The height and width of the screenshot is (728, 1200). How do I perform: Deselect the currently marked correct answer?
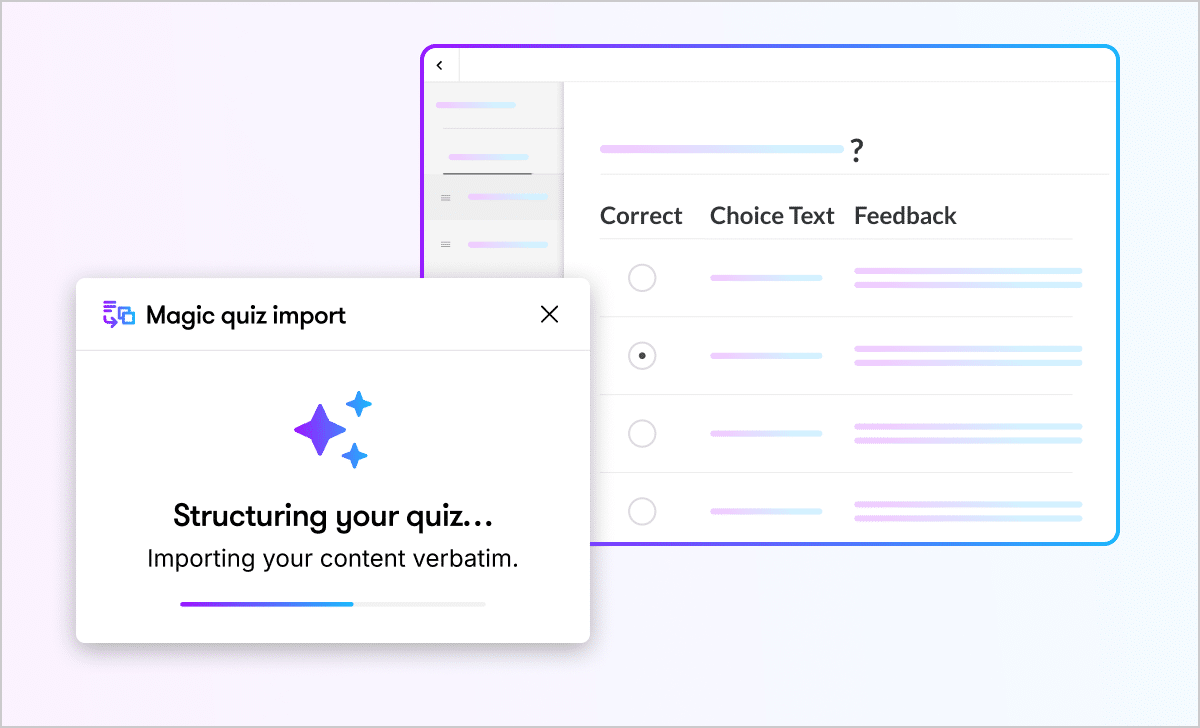642,355
